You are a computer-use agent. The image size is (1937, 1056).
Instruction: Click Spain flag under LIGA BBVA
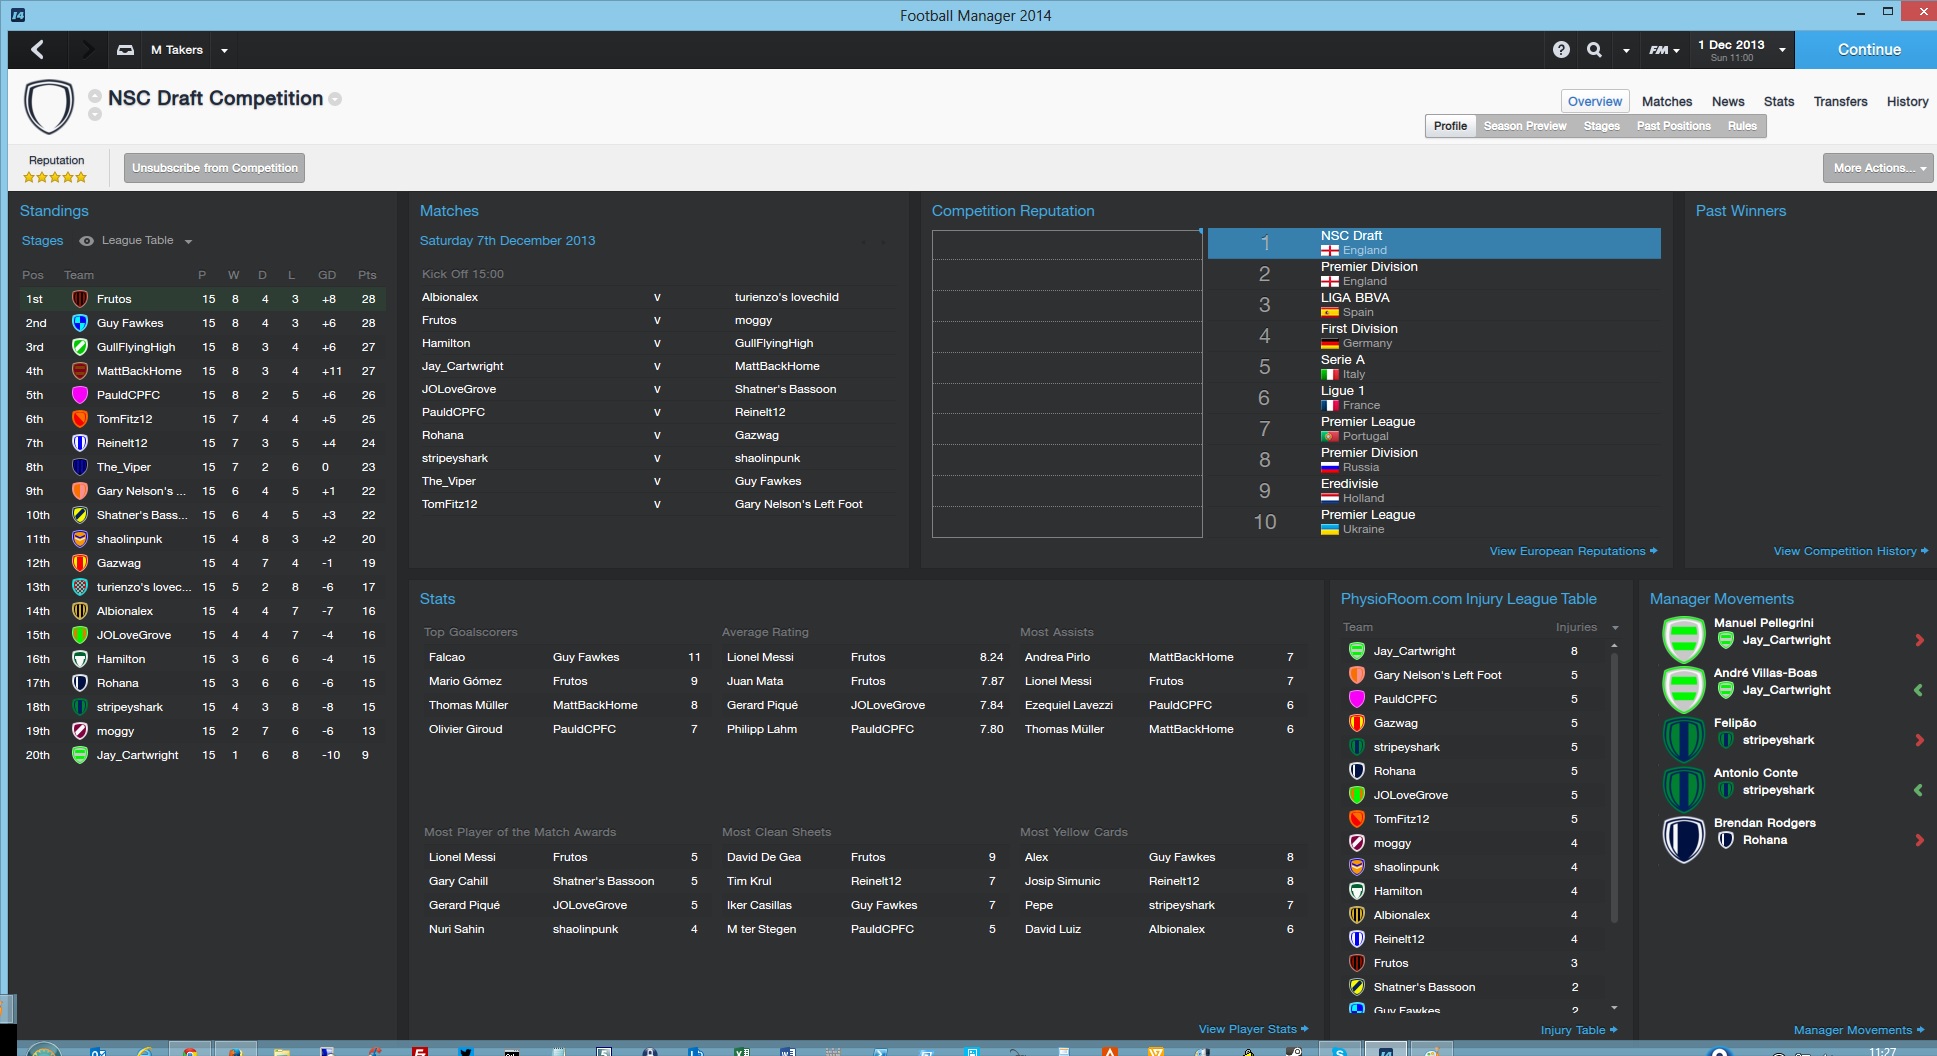[1330, 313]
